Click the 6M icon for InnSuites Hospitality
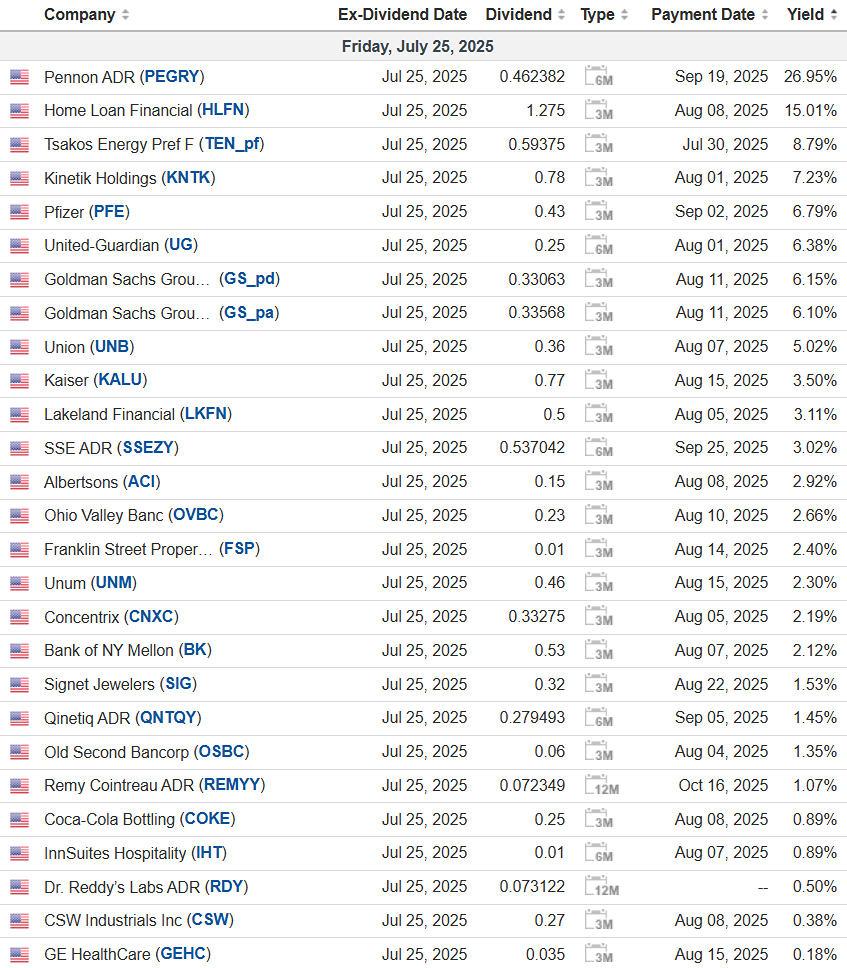 (598, 853)
